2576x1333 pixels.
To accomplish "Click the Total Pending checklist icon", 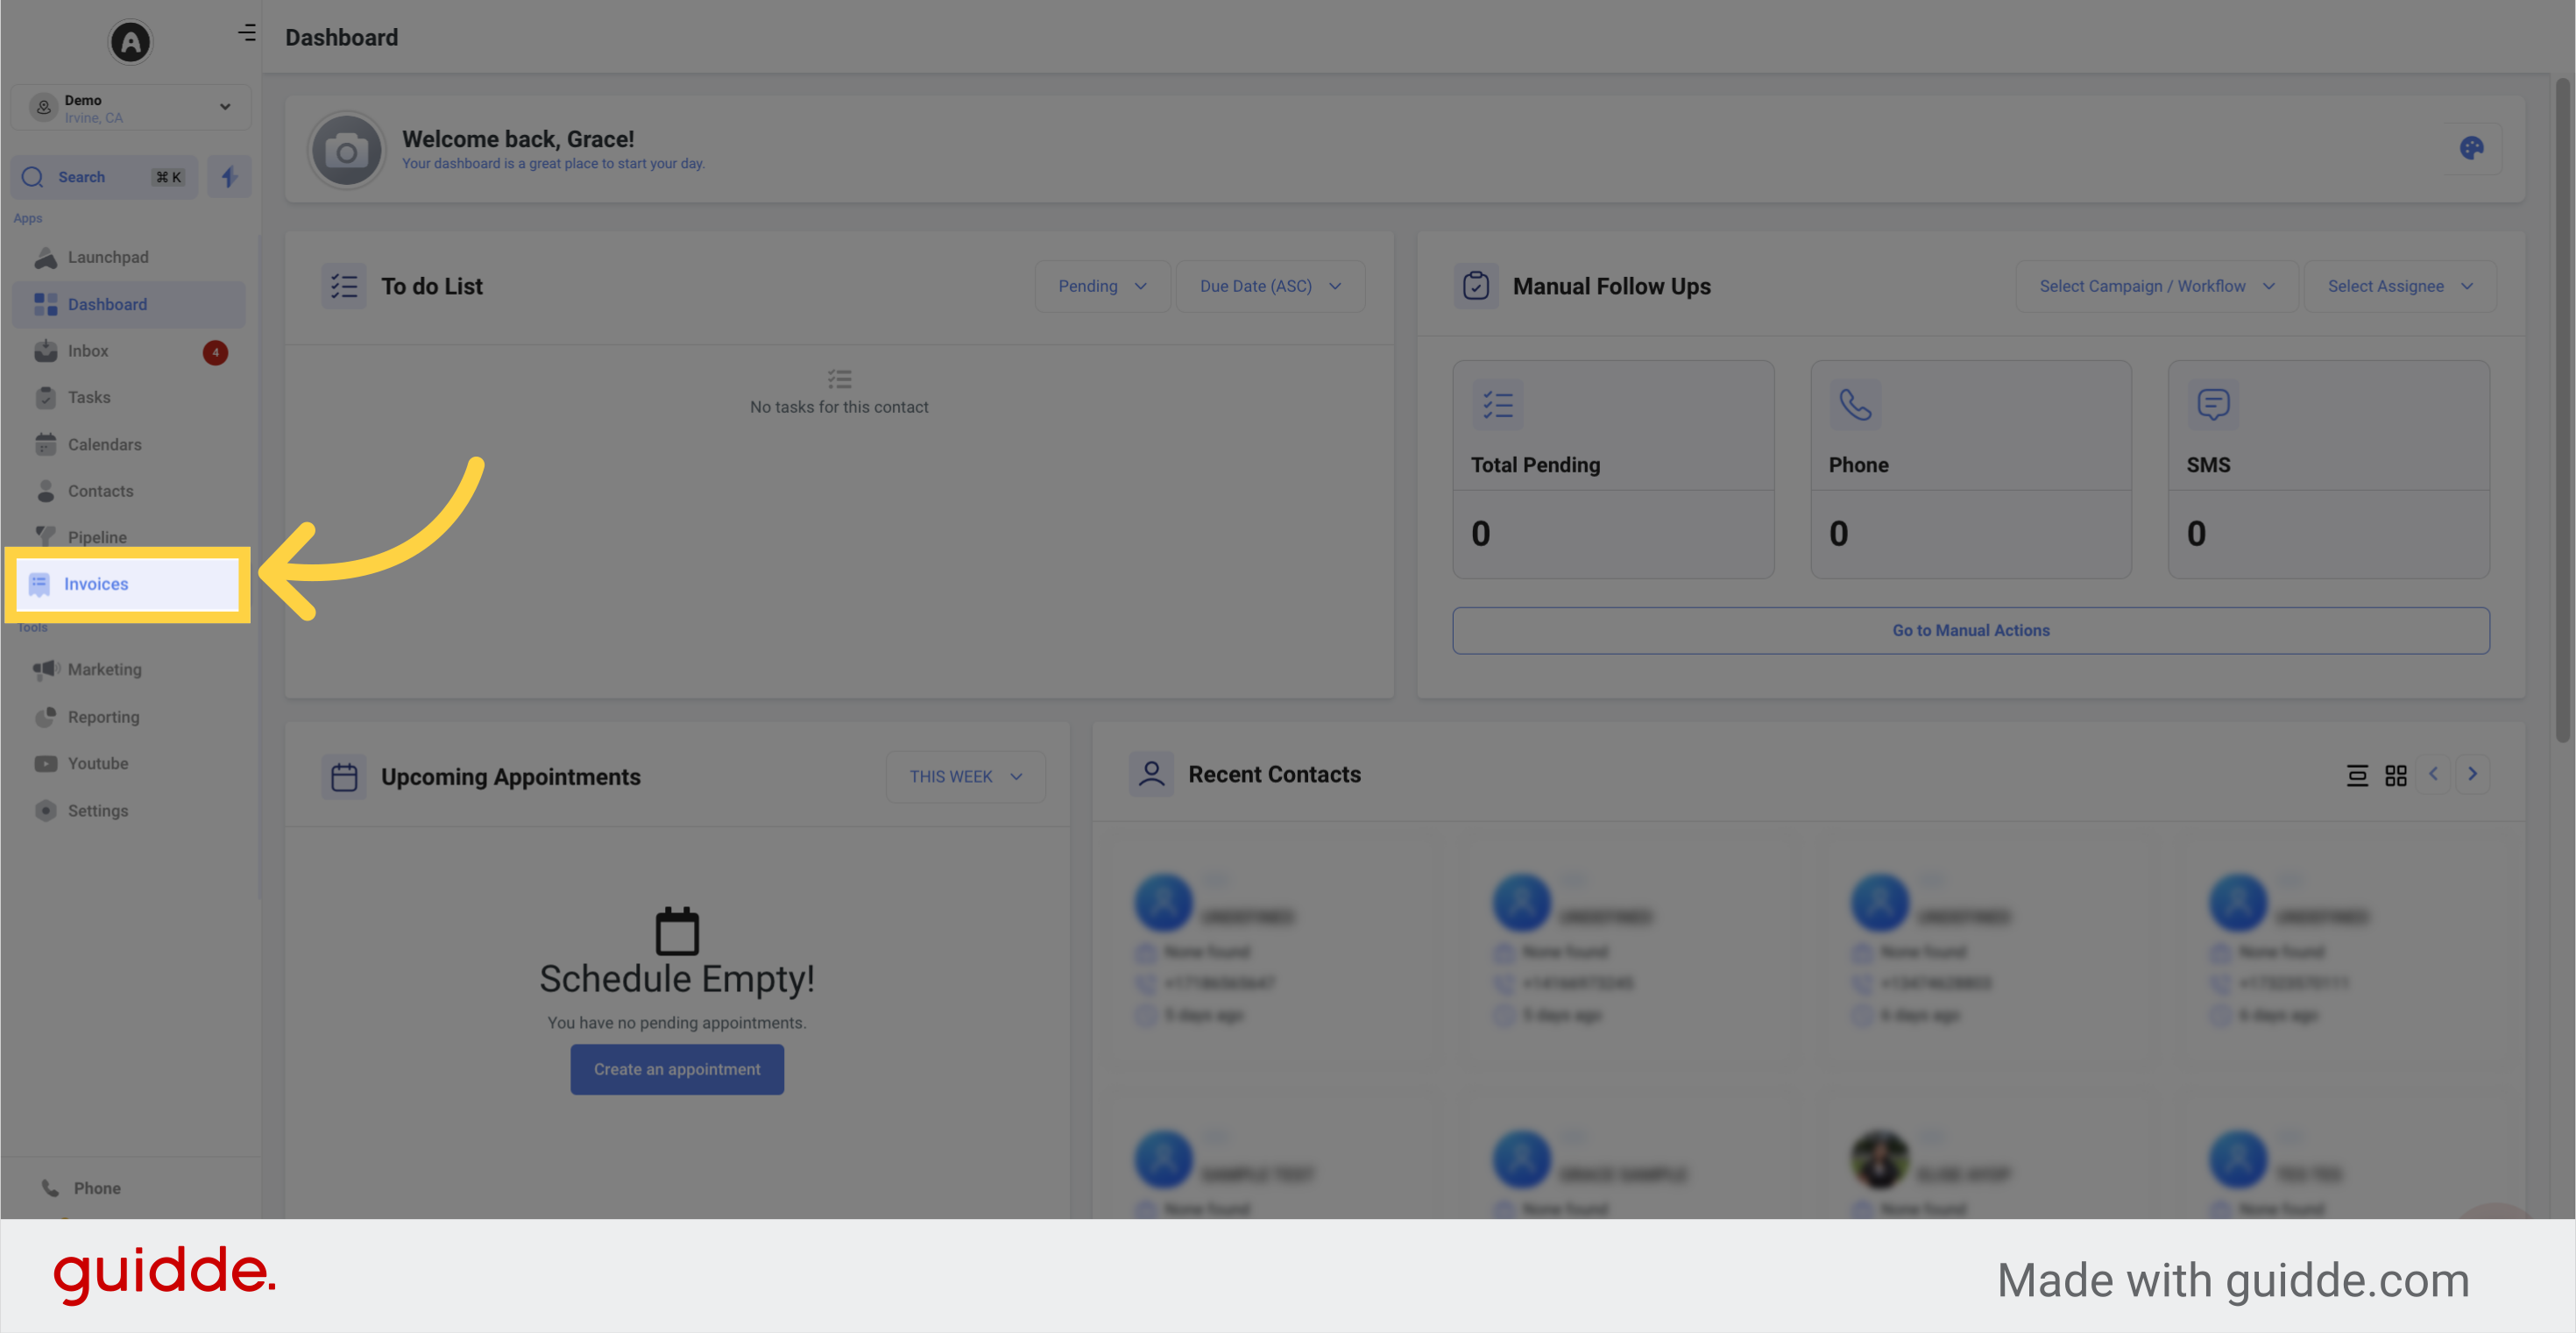I will click(x=1497, y=405).
